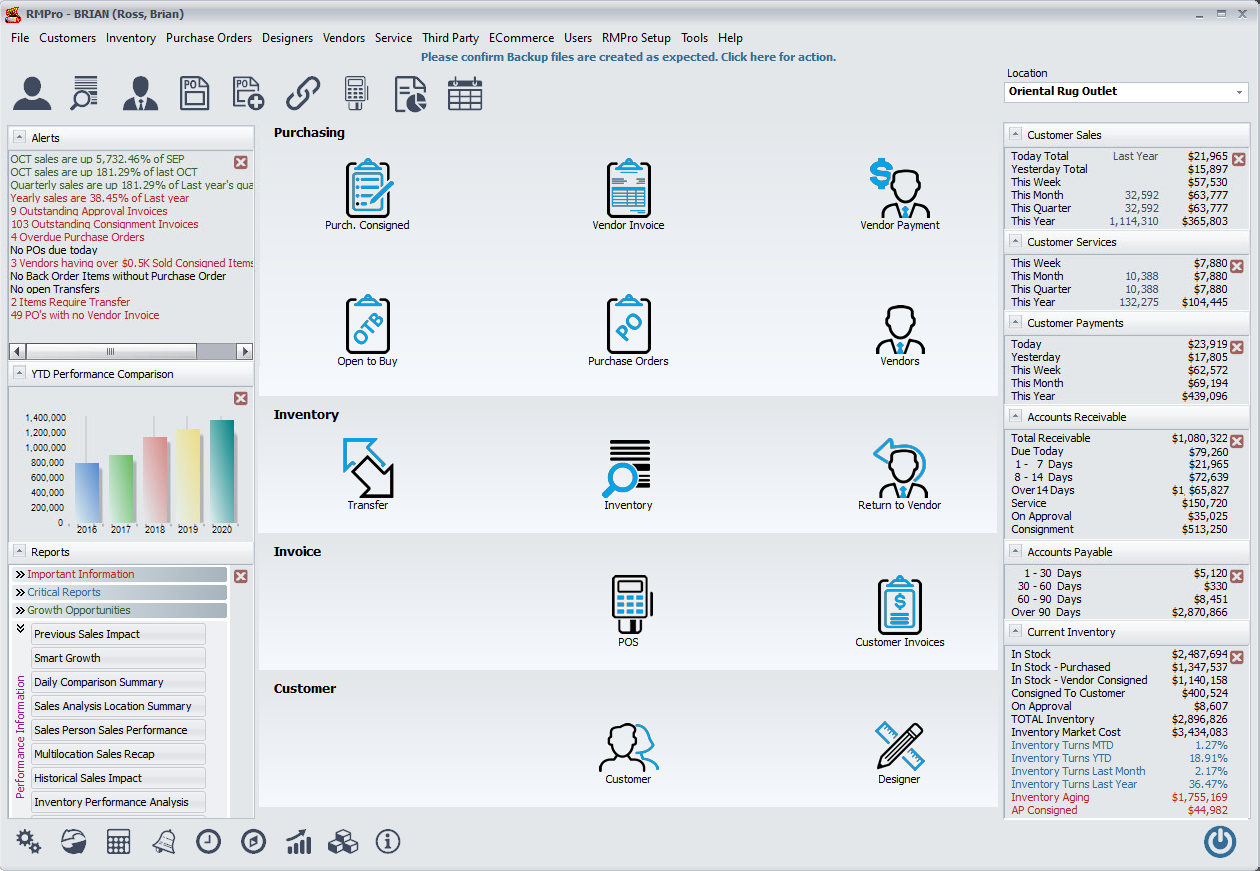Click the Alerts horizontal scrollbar right arrow
The height and width of the screenshot is (871, 1260).
244,351
